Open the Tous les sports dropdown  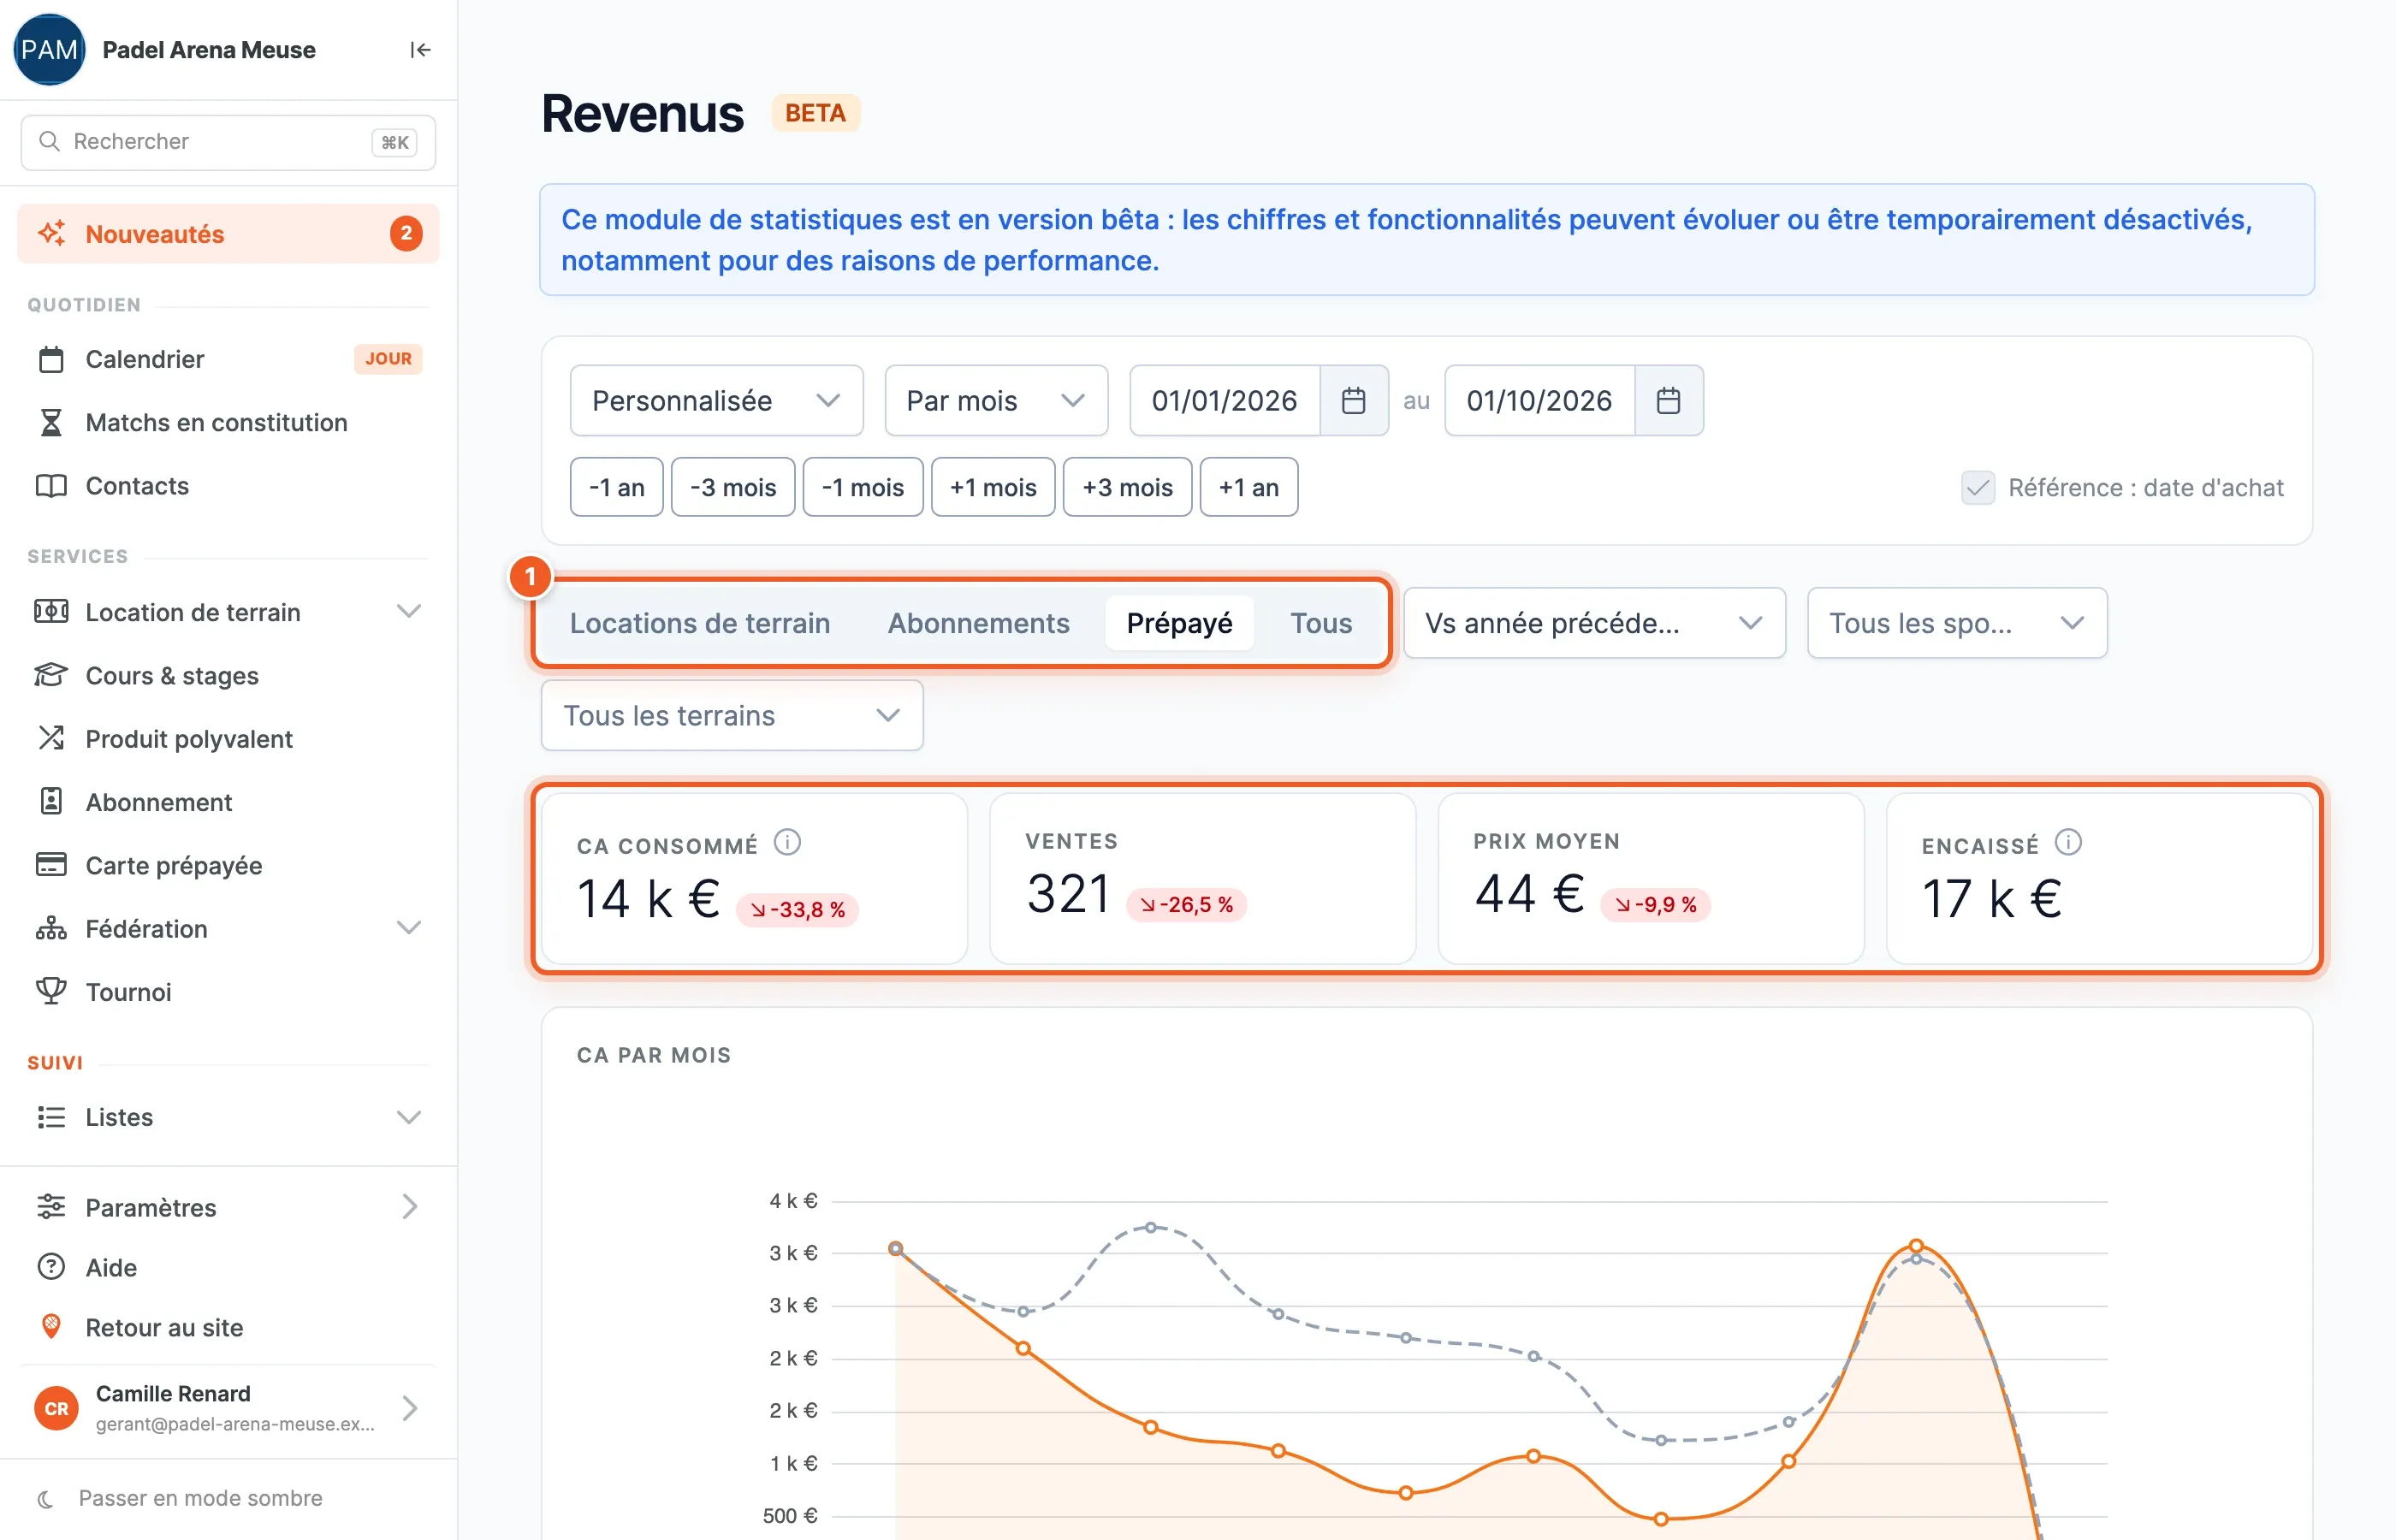point(1956,623)
